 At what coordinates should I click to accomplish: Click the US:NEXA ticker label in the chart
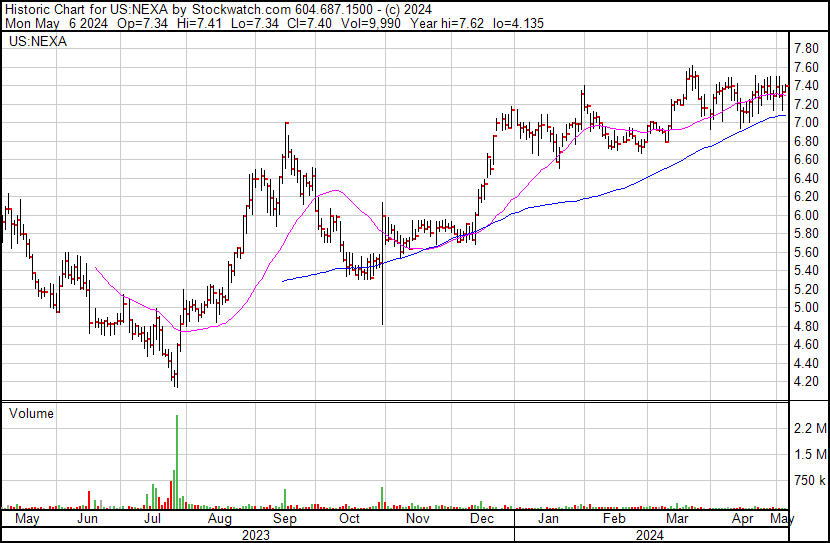tap(38, 42)
